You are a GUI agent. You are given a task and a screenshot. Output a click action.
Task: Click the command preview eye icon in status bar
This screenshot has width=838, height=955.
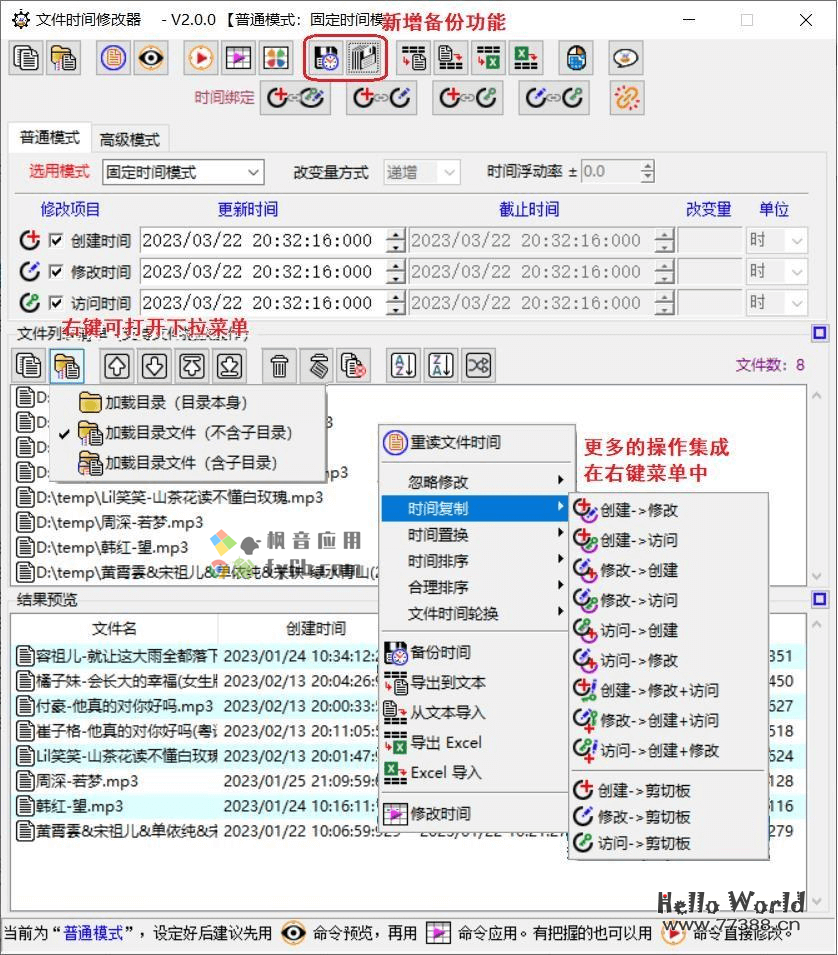(293, 934)
